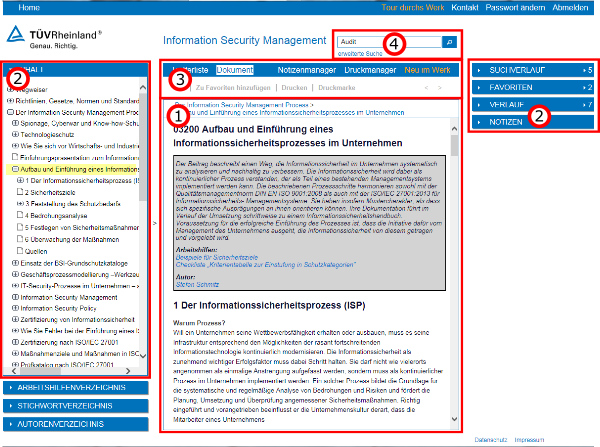Open the ARBEITSHILFENVERZEICHNIS section
This screenshot has height=447, width=600.
click(75, 388)
